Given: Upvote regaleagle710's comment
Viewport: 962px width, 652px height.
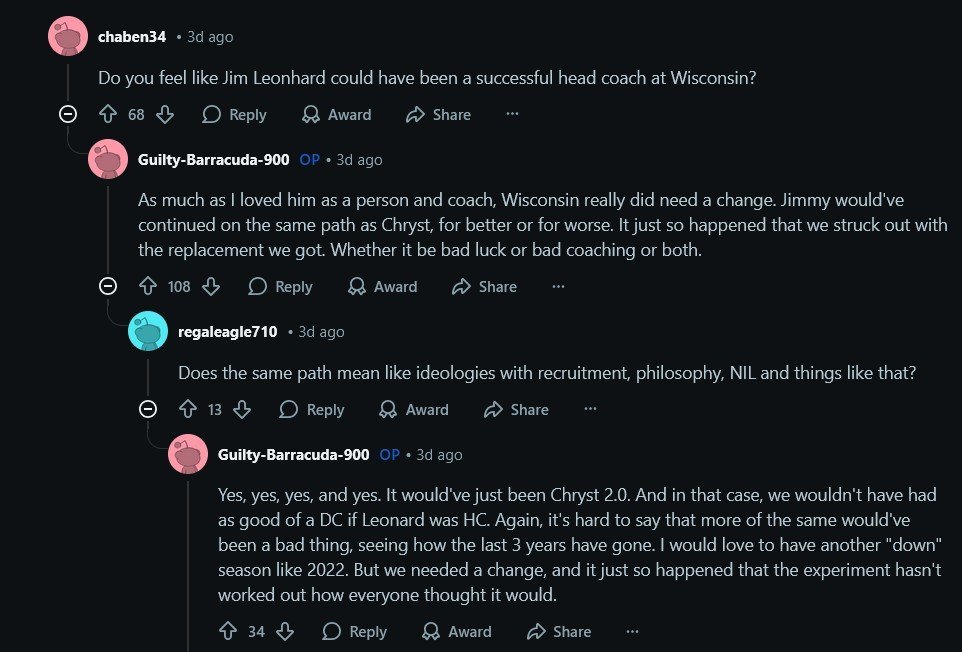Looking at the screenshot, I should coord(187,409).
